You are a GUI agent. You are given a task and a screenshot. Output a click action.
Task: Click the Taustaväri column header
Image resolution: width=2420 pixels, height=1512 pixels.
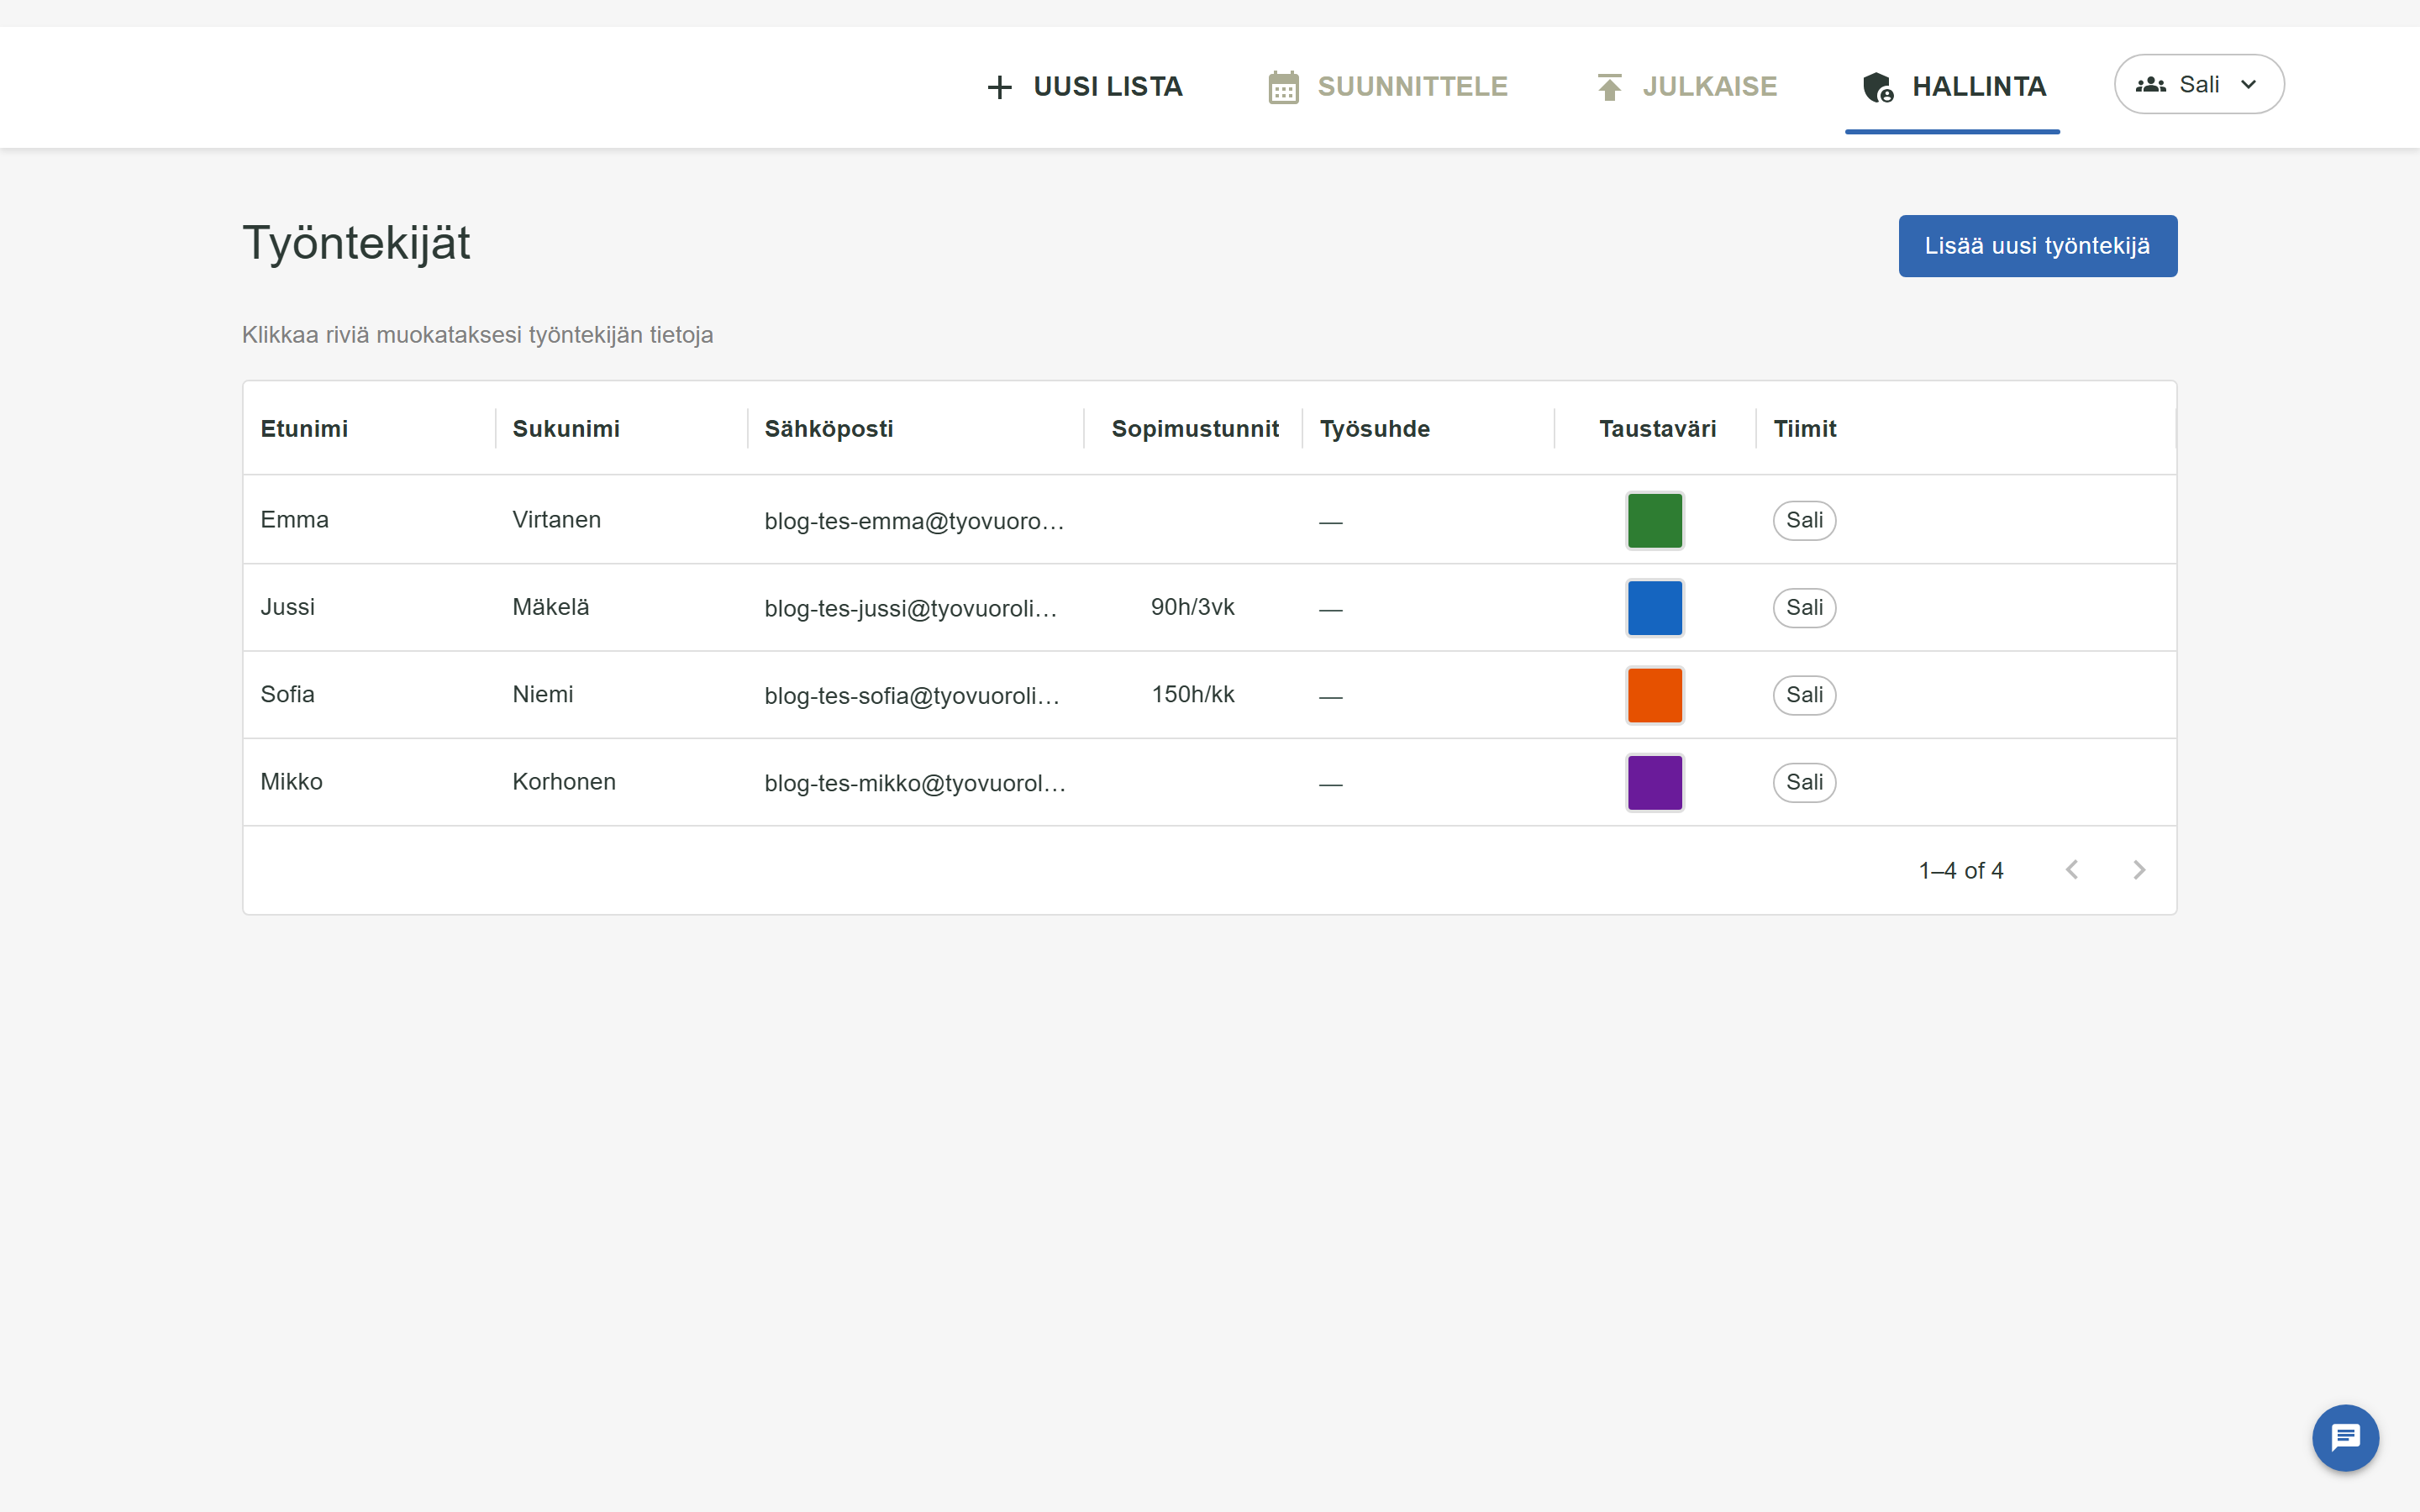click(1657, 429)
